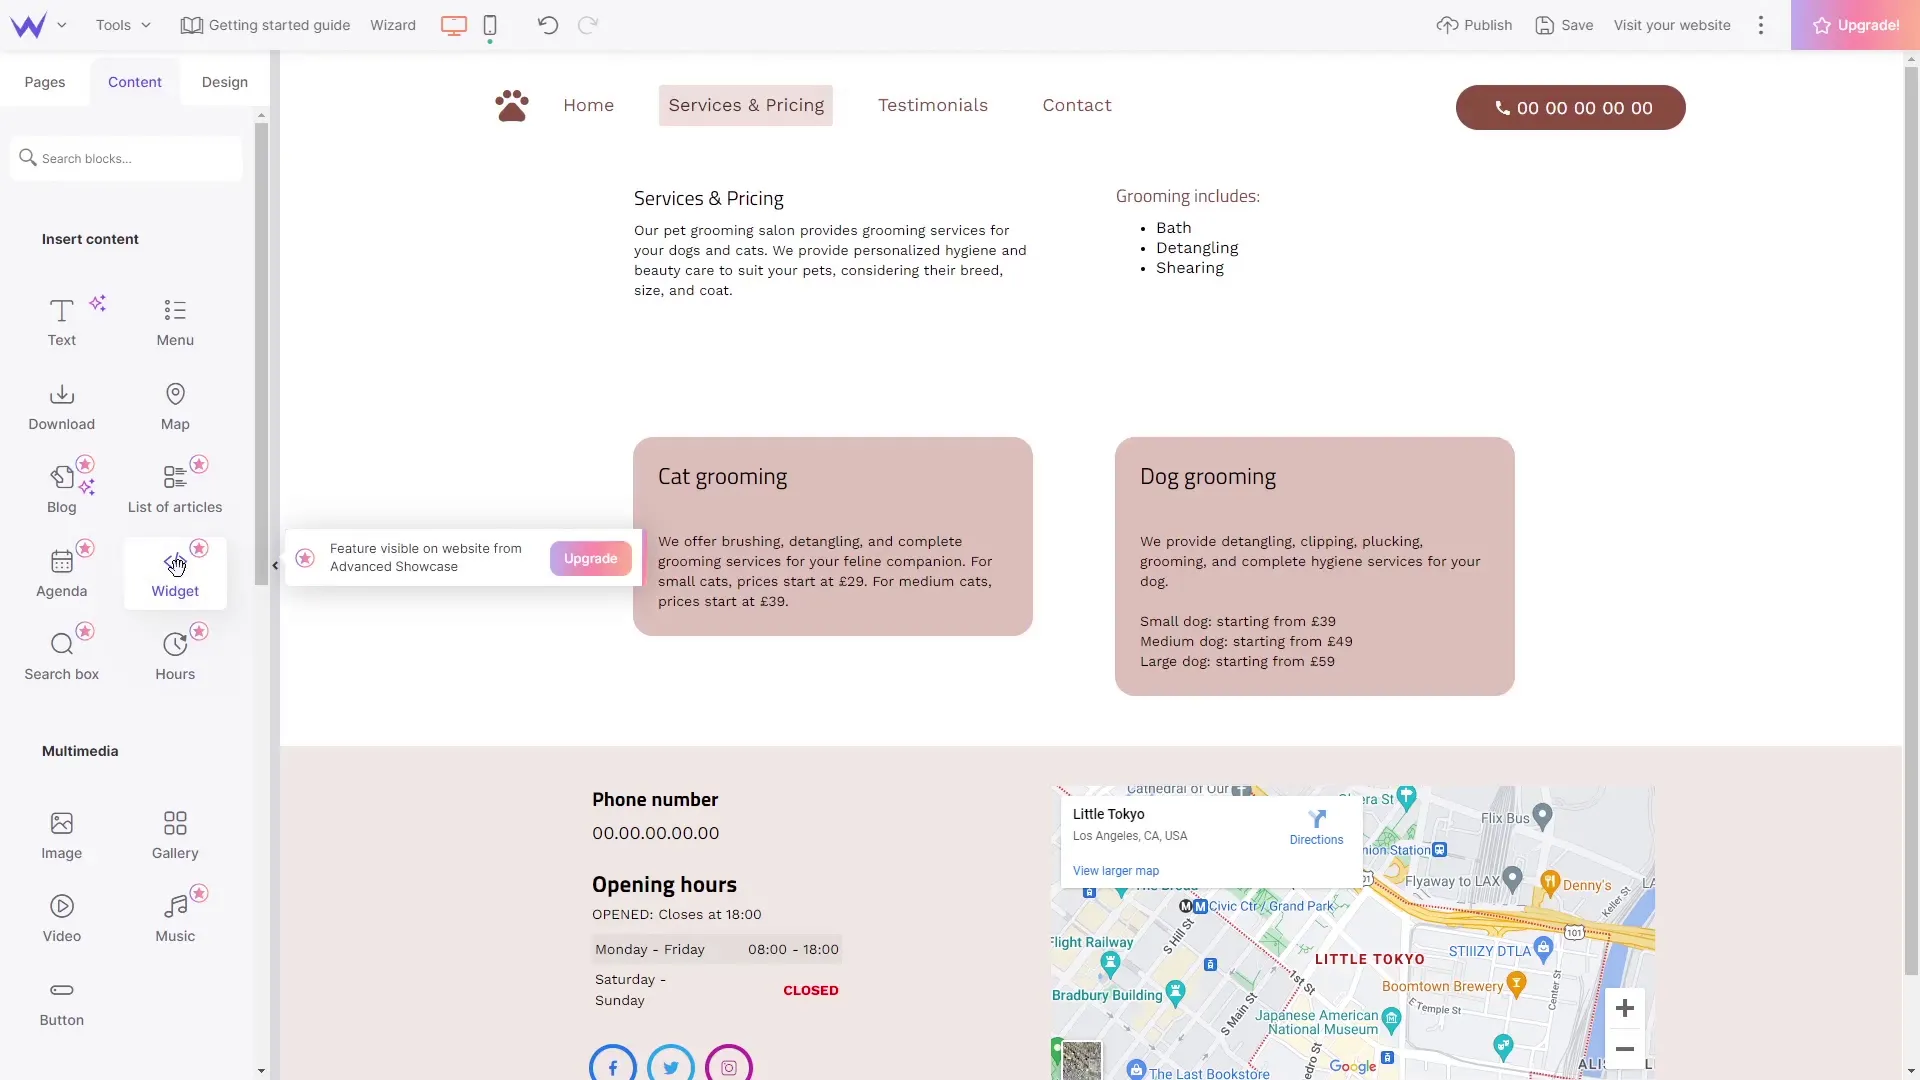Insert a Text block
Viewport: 1920px width, 1080px height.
61,322
